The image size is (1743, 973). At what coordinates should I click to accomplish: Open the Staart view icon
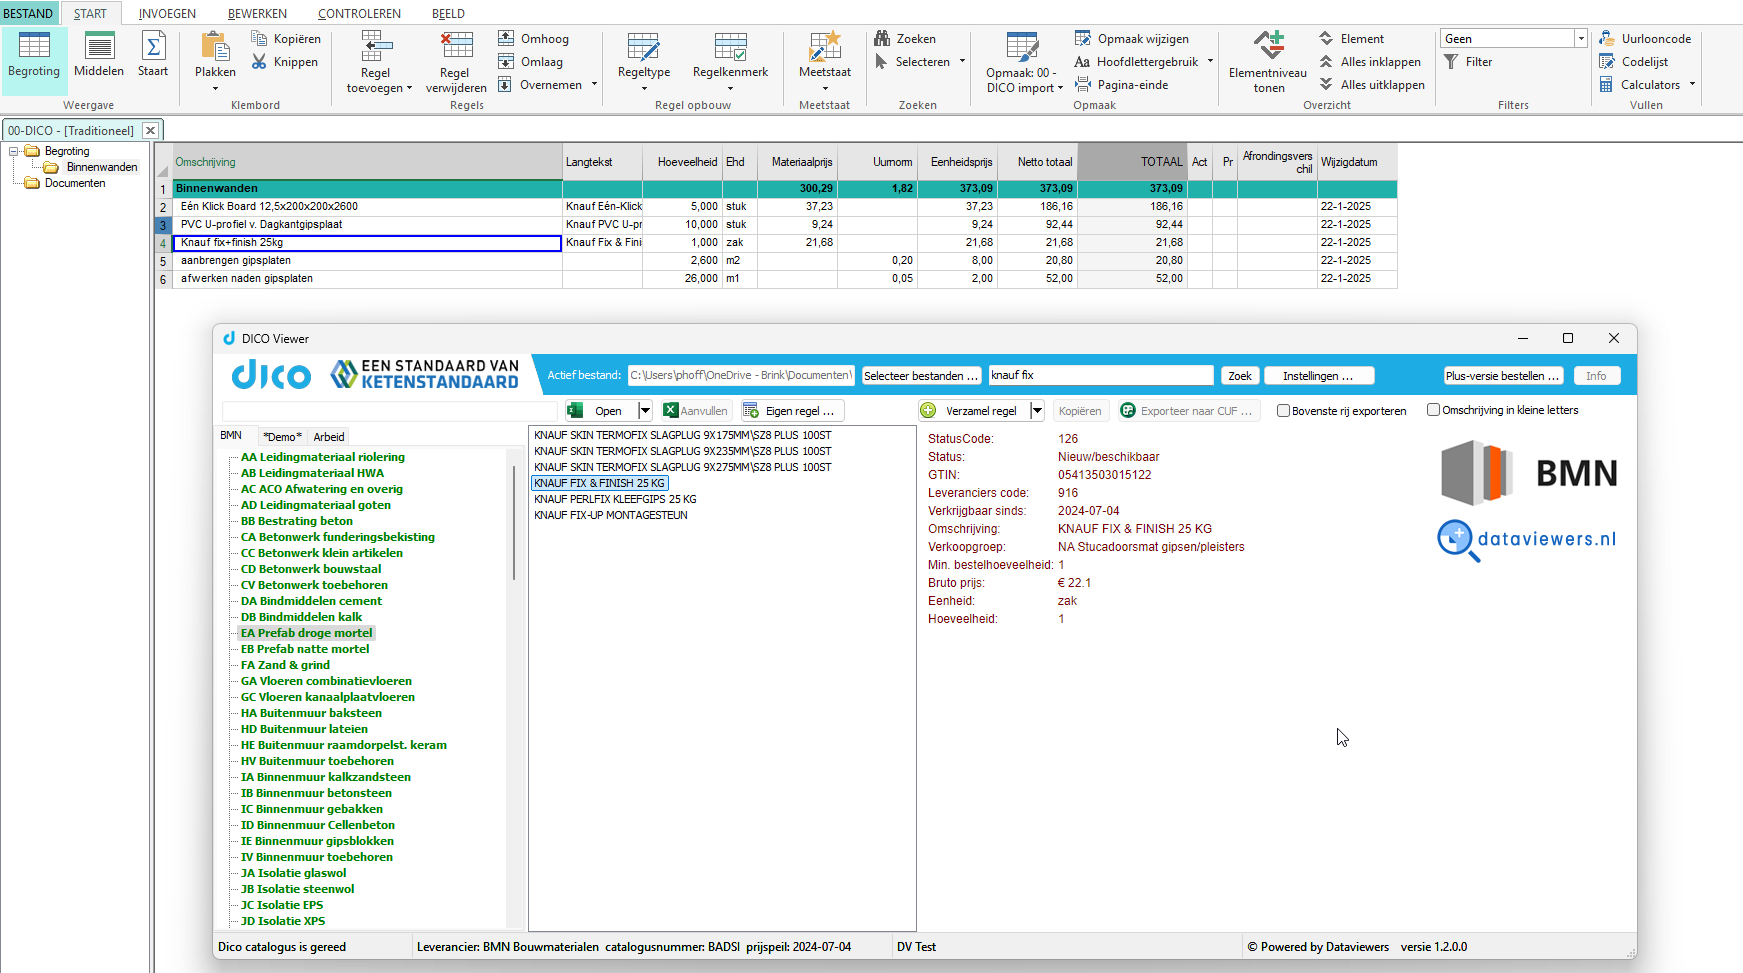tap(153, 46)
